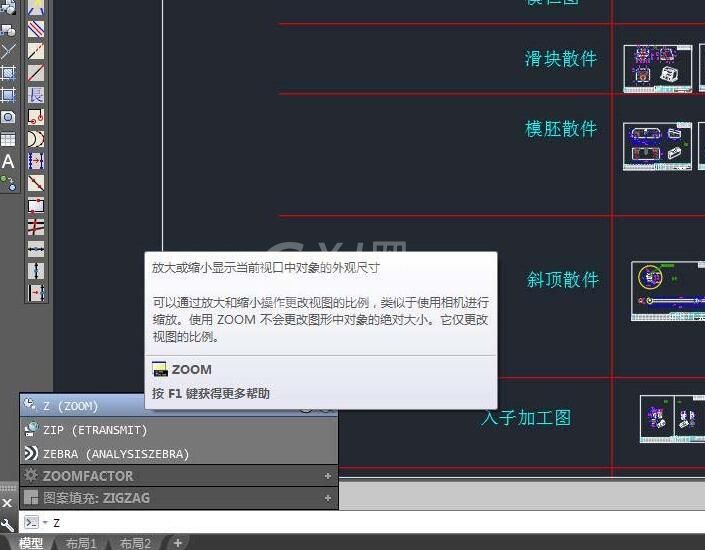This screenshot has height=550, width=705.
Task: Click the 斜顶散件 drawing thumbnail
Action: [668, 291]
